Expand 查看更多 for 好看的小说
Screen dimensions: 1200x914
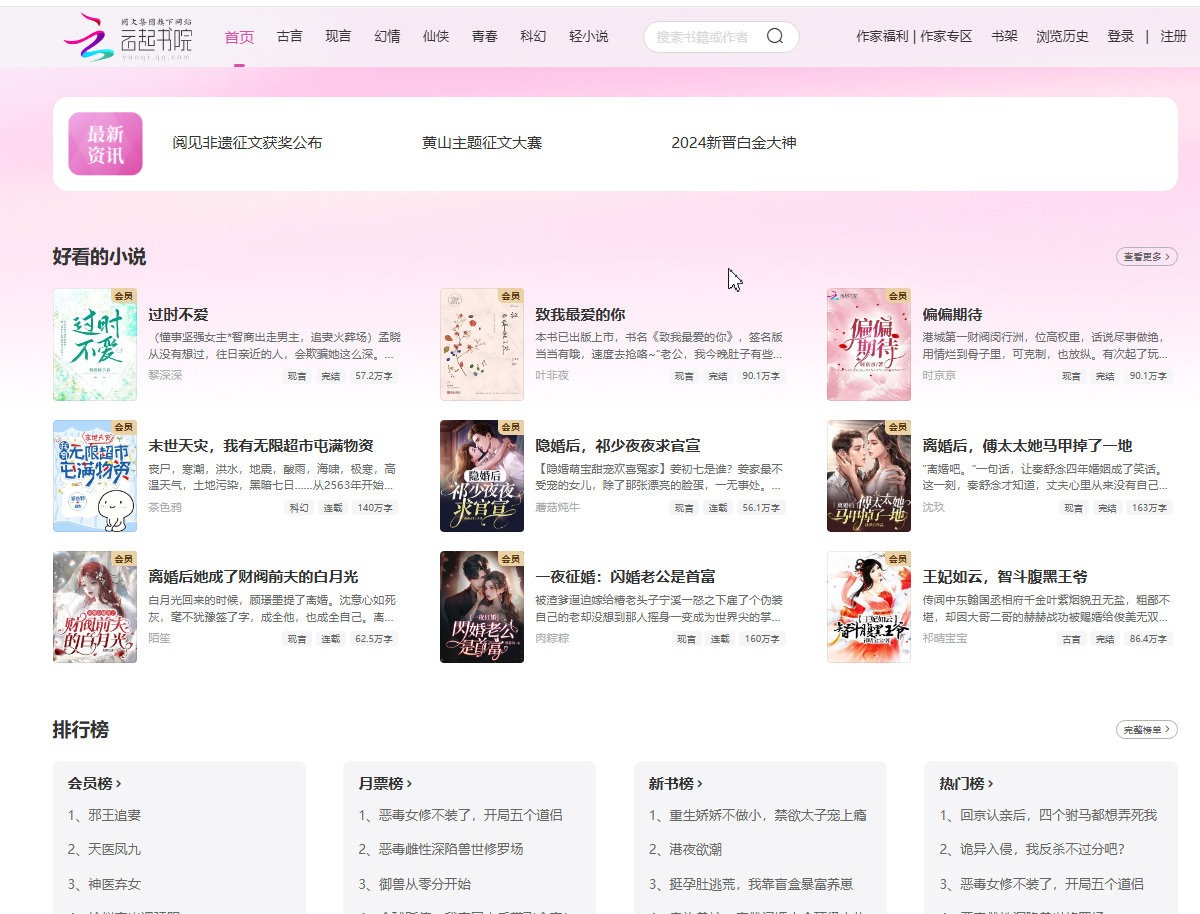pyautogui.click(x=1146, y=257)
